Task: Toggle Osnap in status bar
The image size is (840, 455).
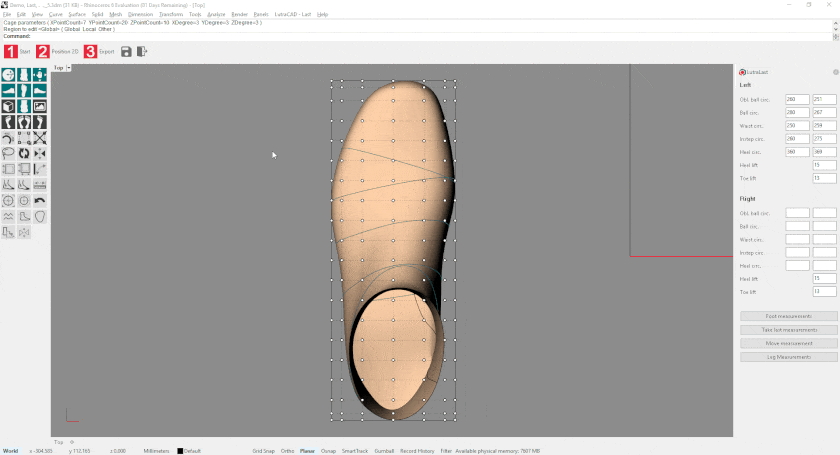Action: click(328, 451)
